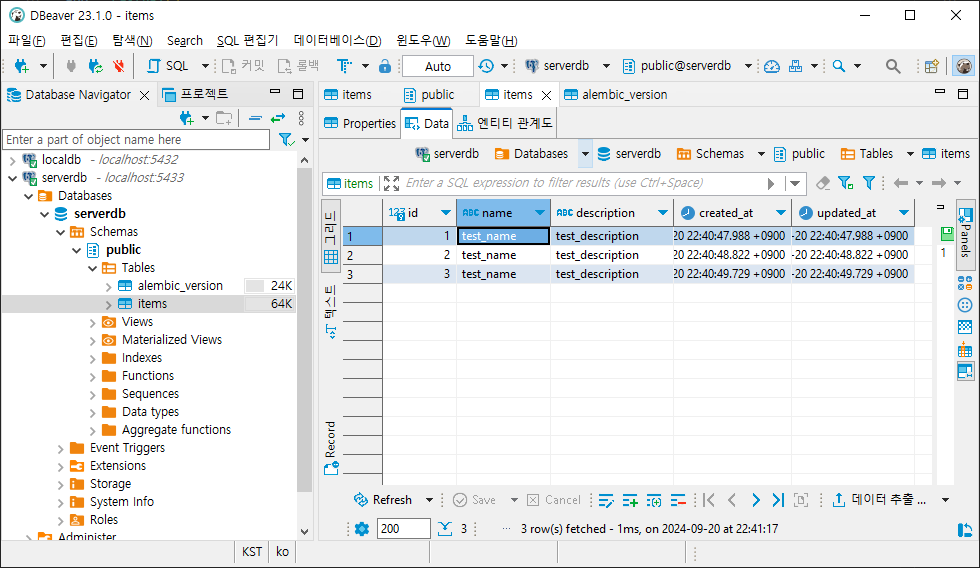Expand the Views folder node
Viewport: 980px width, 568px height.
coord(92,322)
